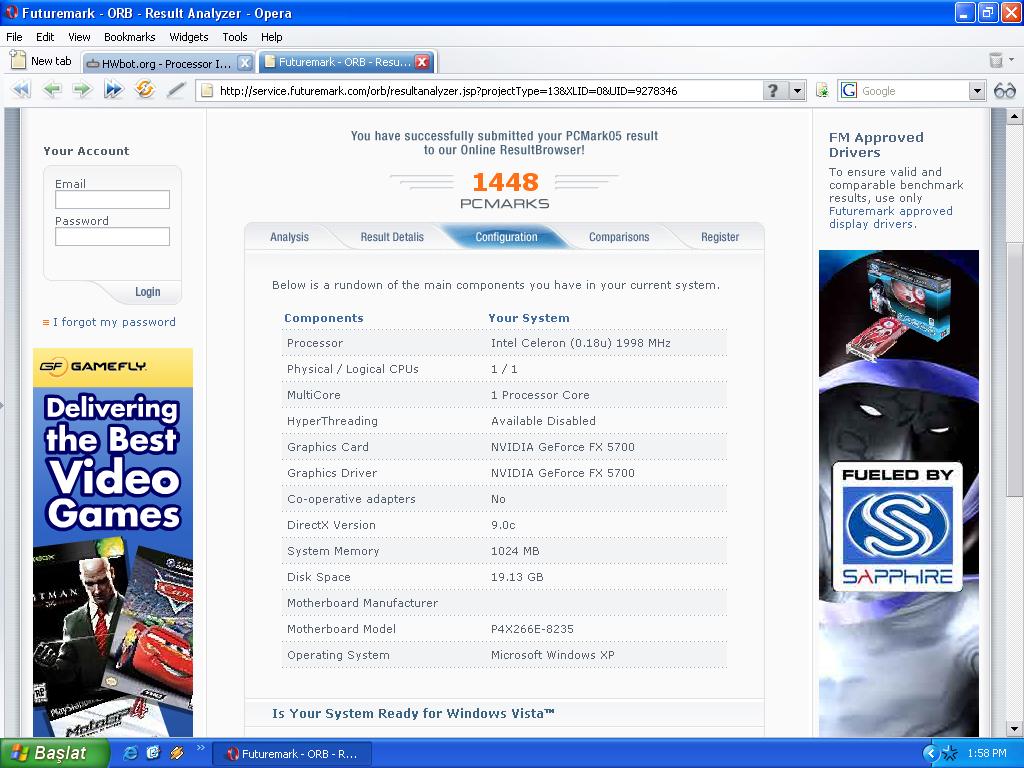Go back with the Back arrow
This screenshot has height=768, width=1024.
(52, 89)
